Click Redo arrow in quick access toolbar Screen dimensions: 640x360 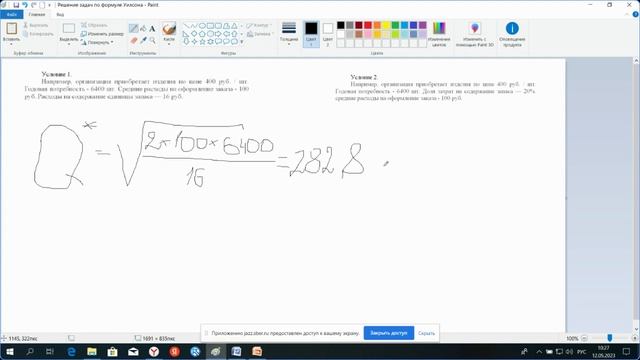pyautogui.click(x=34, y=5)
